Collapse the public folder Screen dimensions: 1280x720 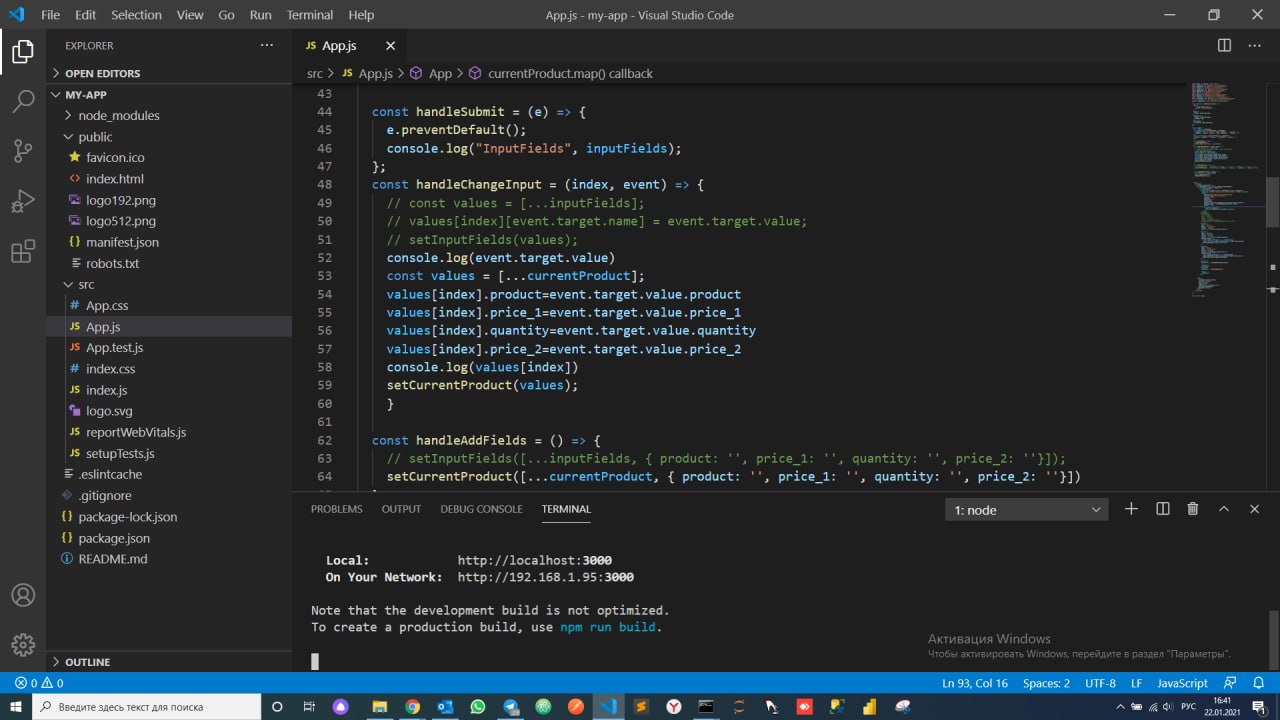(95, 137)
